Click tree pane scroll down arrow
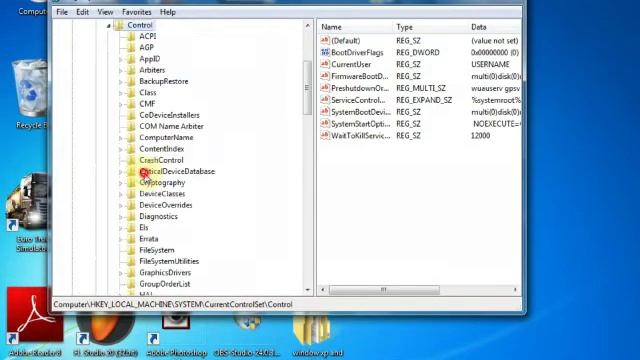This screenshot has height=360, width=640. click(x=308, y=290)
